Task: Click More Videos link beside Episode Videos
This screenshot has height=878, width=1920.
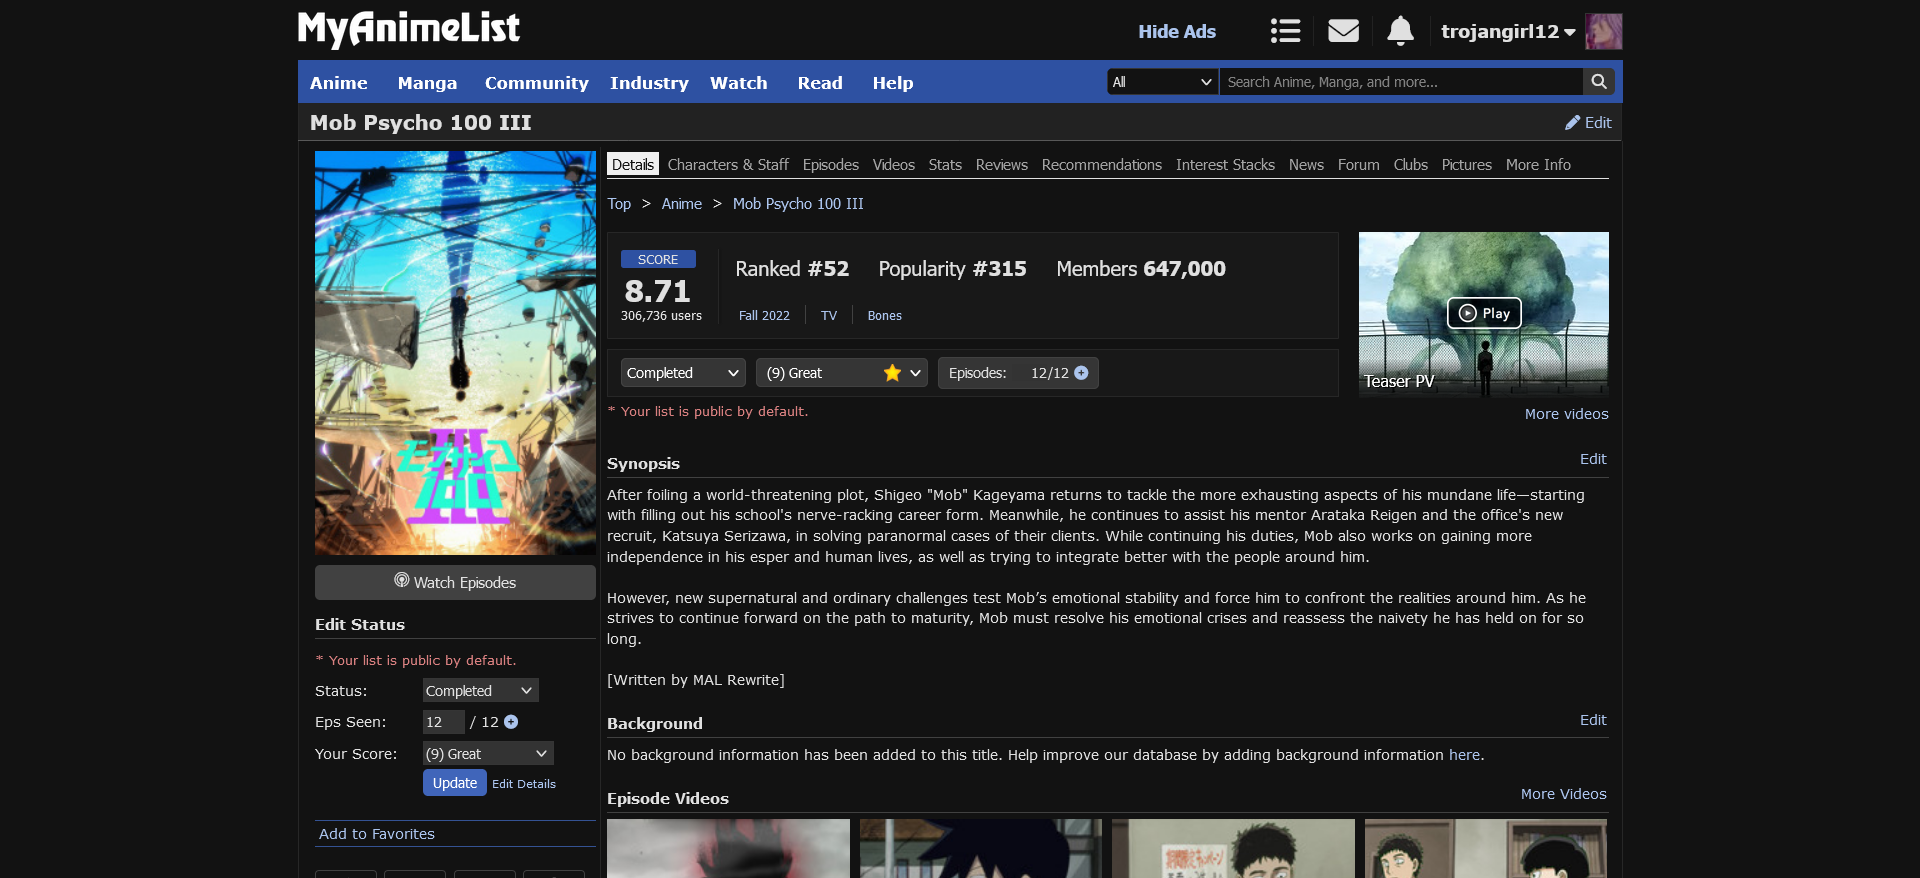Action: [x=1563, y=794]
